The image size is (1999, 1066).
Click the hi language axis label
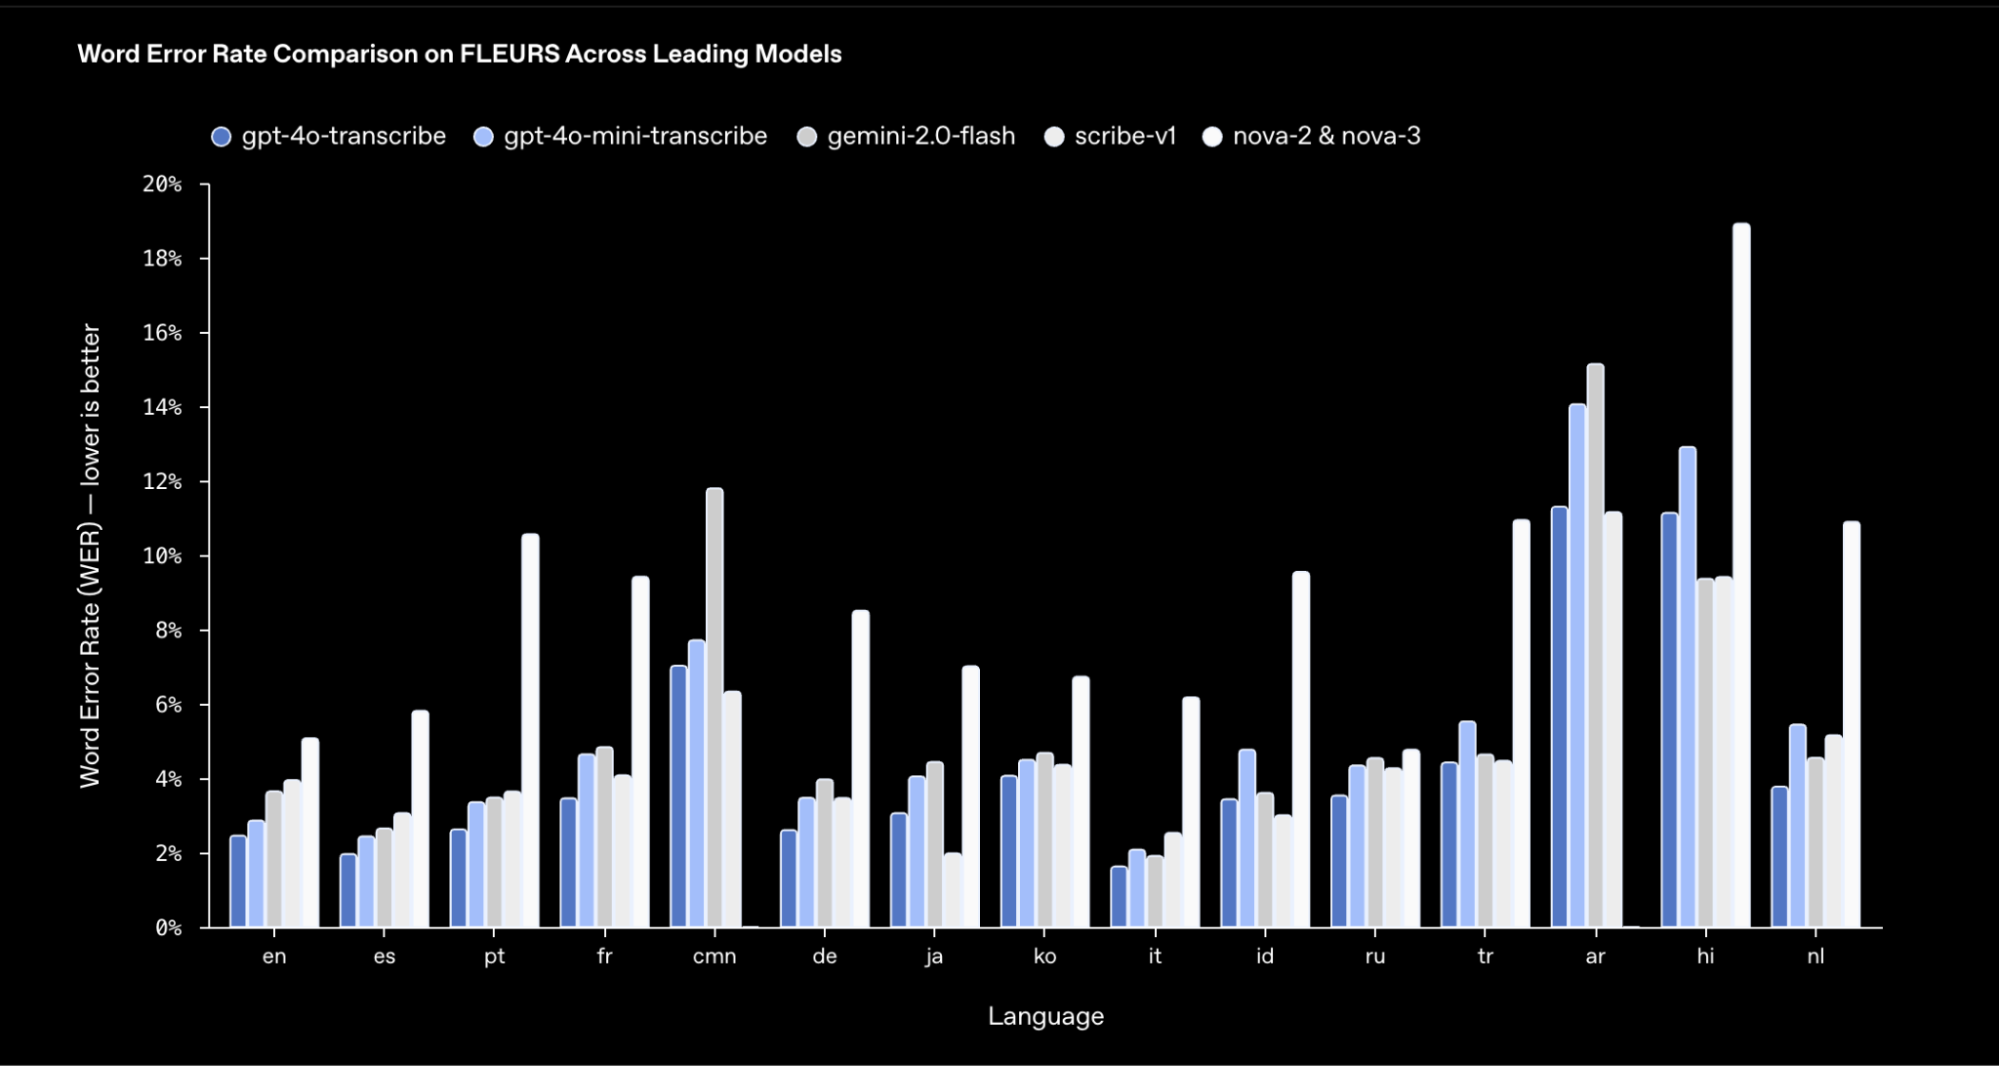1705,956
